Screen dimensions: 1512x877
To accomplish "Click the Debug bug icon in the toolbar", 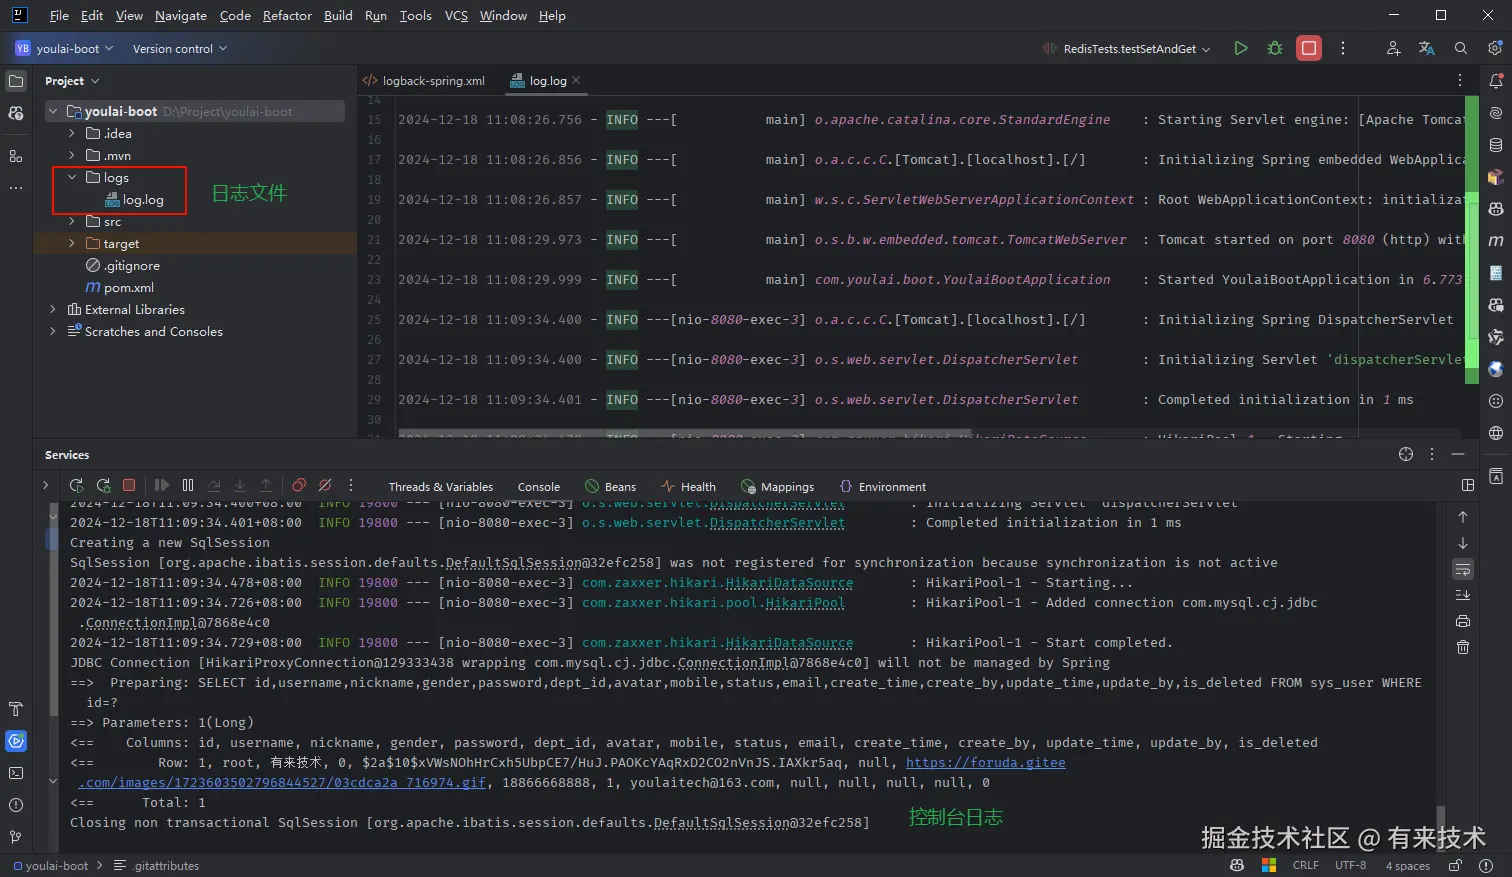I will (1275, 48).
